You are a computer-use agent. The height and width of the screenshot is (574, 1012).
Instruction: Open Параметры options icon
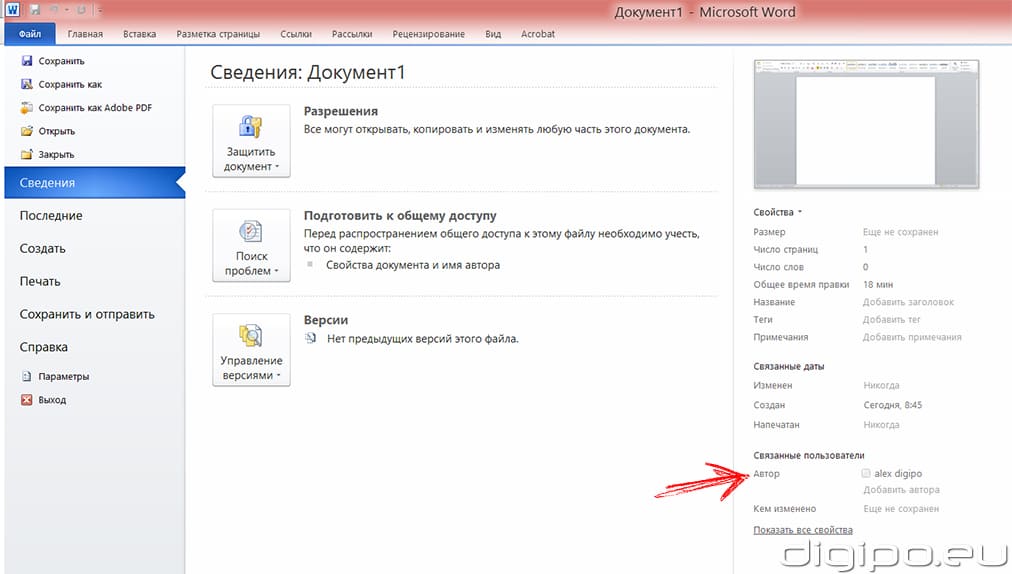click(27, 377)
